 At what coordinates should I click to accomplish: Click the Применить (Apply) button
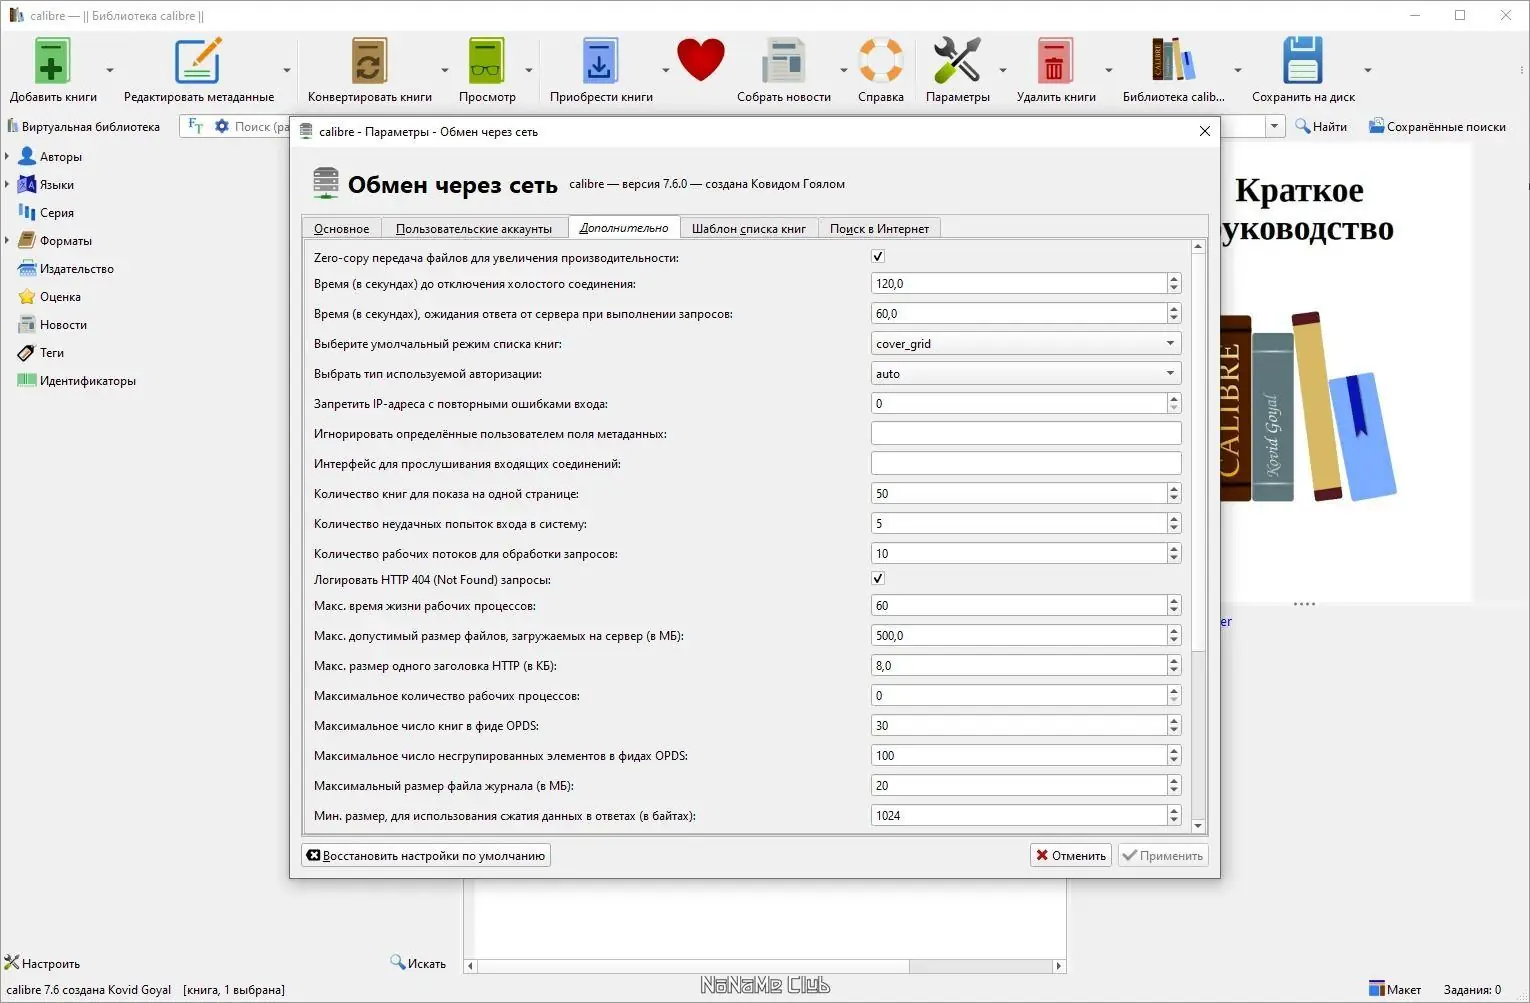[1163, 856]
